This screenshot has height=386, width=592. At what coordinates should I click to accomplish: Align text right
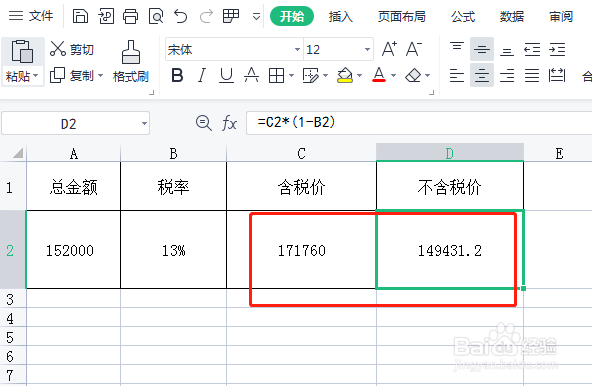coord(507,76)
